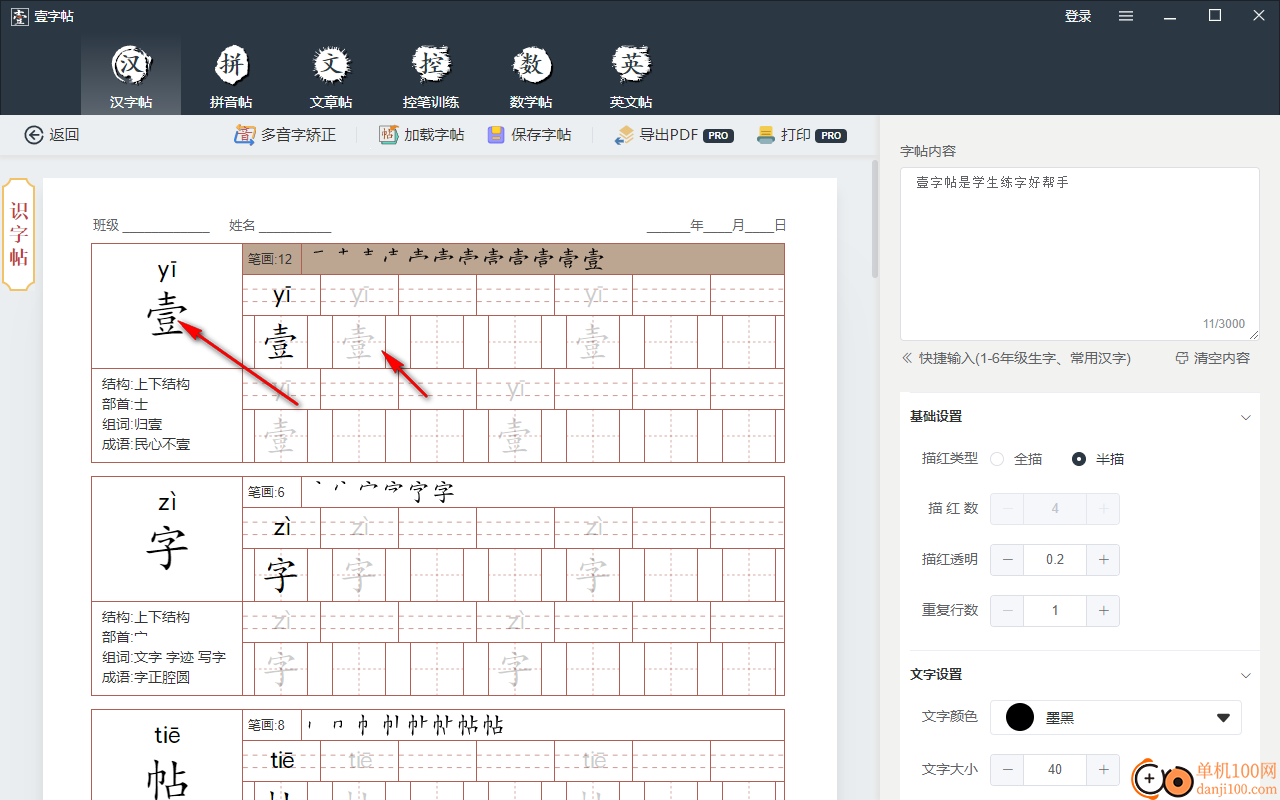Image resolution: width=1280 pixels, height=800 pixels.
Task: Click the black 墨黑 color swatch
Action: tap(1019, 717)
